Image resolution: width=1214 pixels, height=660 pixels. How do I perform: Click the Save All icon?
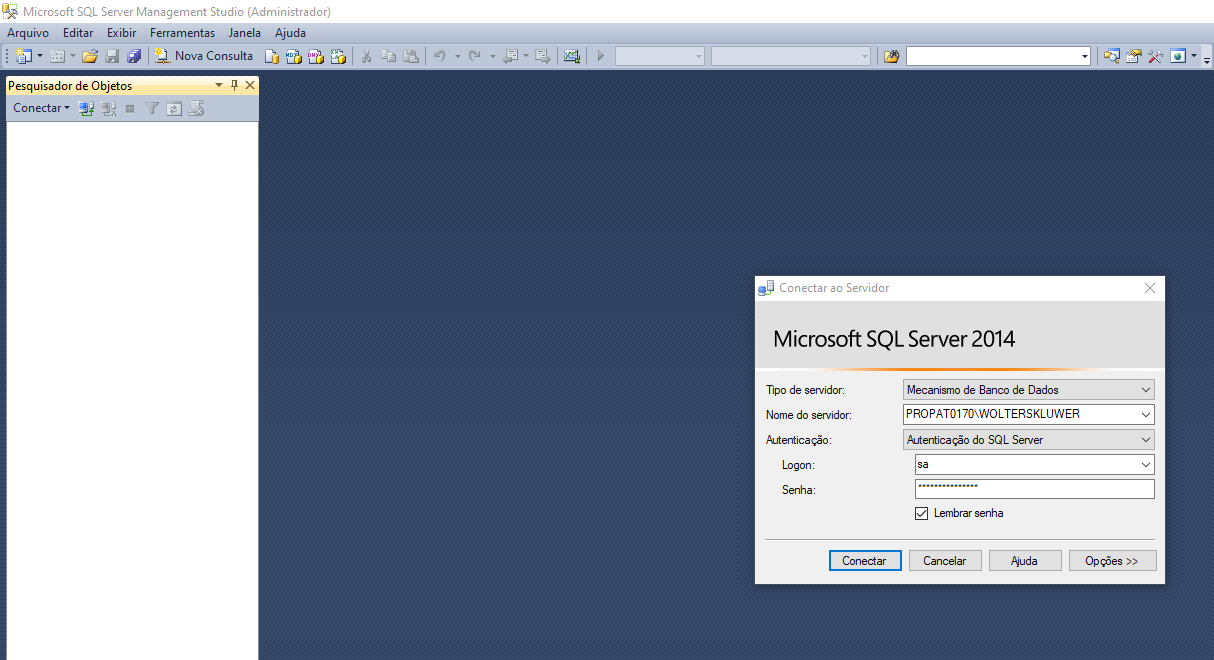coord(134,56)
